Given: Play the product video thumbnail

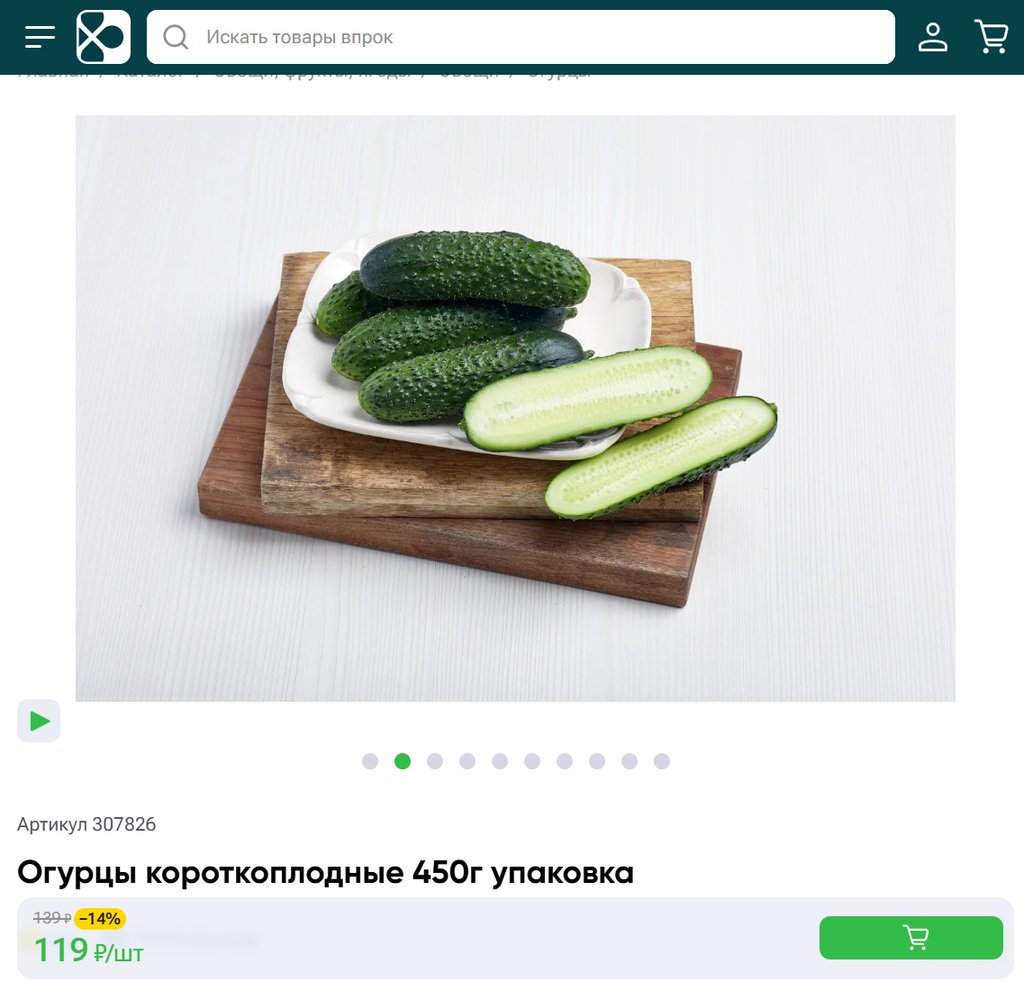Looking at the screenshot, I should coord(39,721).
